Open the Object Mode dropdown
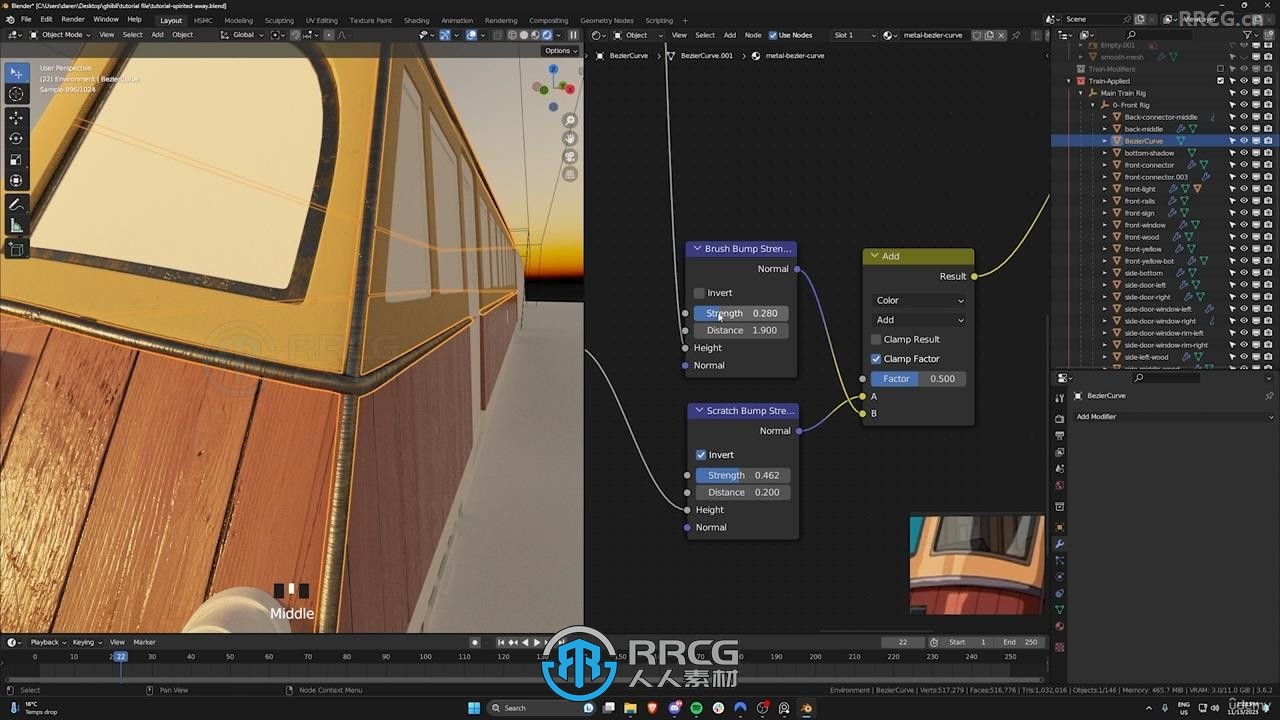Image resolution: width=1280 pixels, height=720 pixels. (60, 35)
